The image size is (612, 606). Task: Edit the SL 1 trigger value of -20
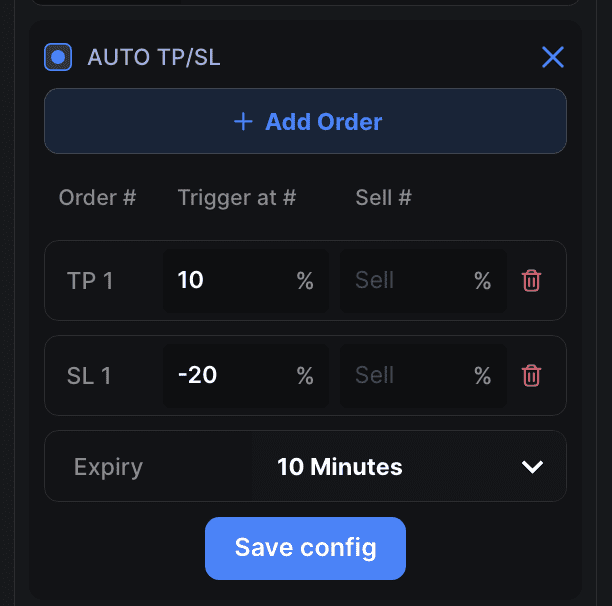(246, 375)
